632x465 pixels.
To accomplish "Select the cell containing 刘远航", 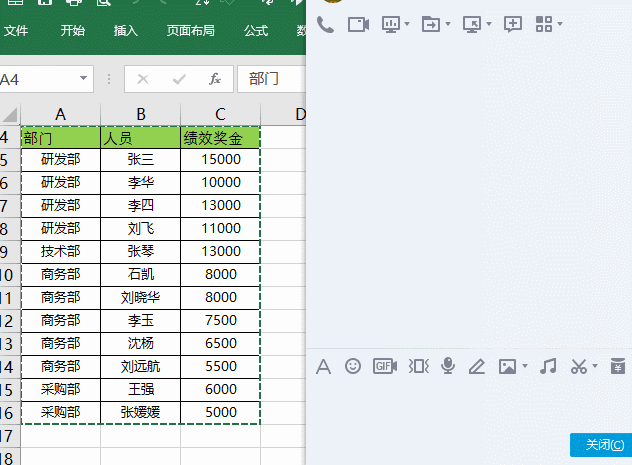I will click(x=141, y=367).
